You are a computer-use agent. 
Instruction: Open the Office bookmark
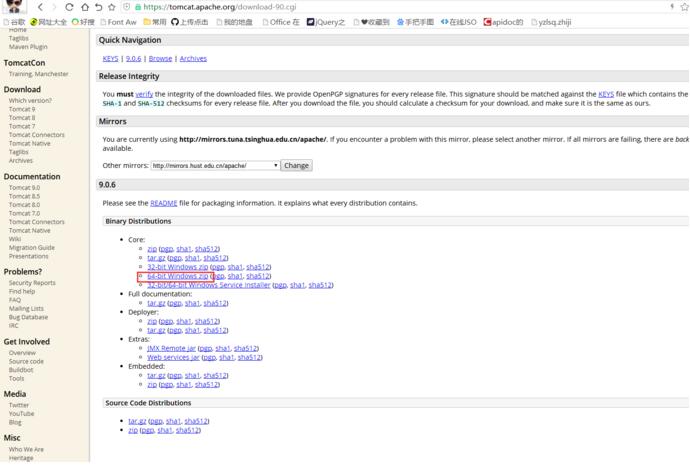coord(281,22)
